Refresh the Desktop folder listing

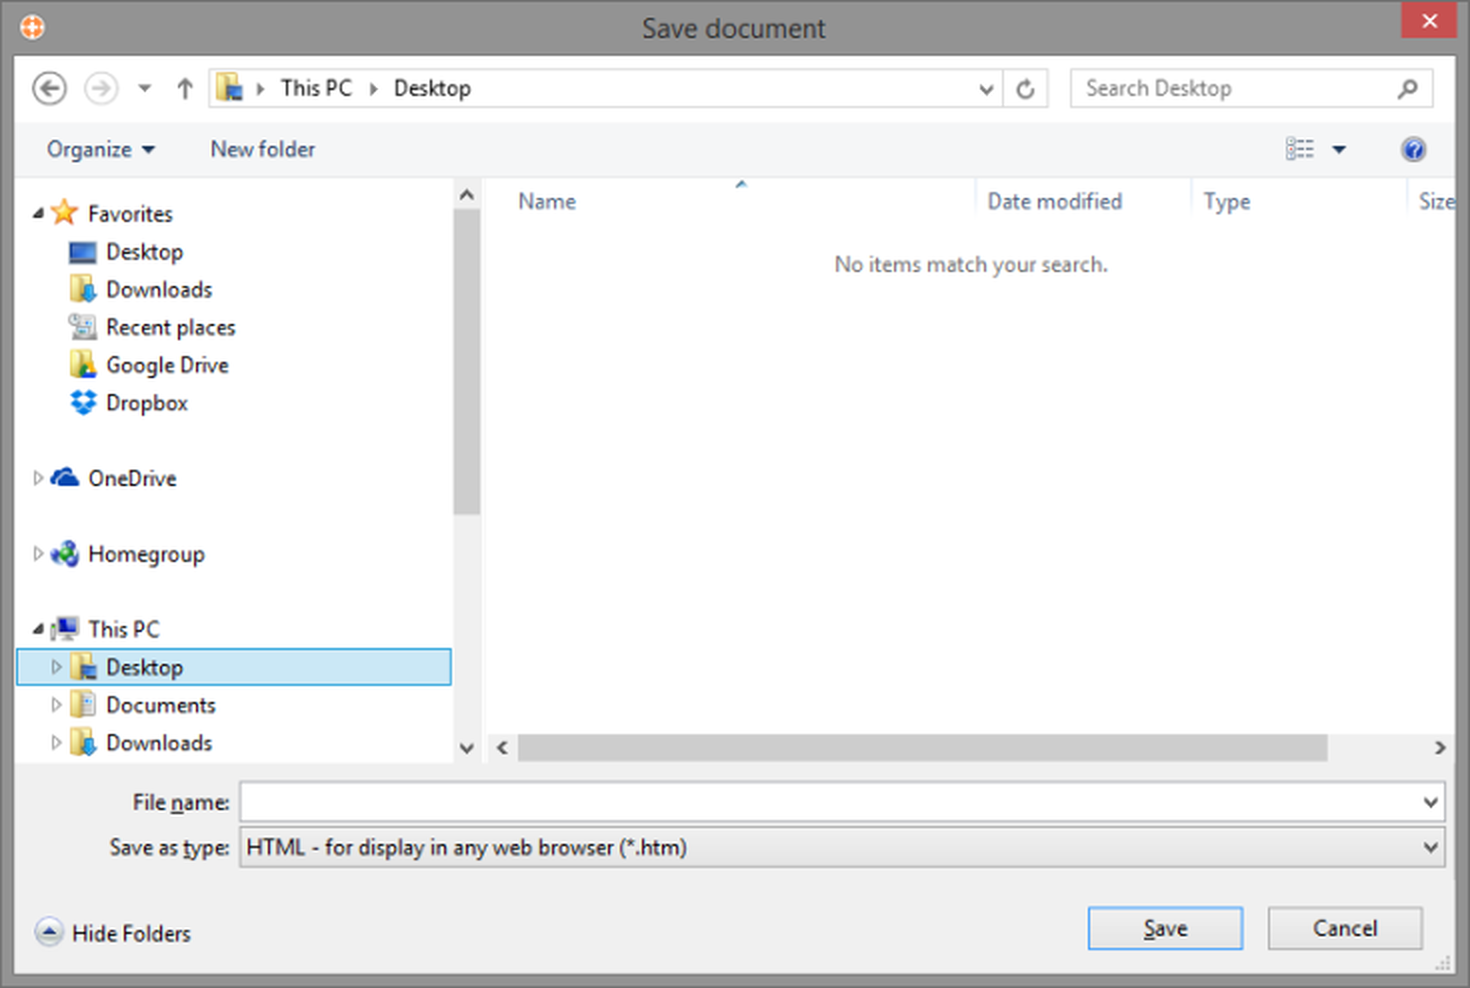click(x=1025, y=89)
